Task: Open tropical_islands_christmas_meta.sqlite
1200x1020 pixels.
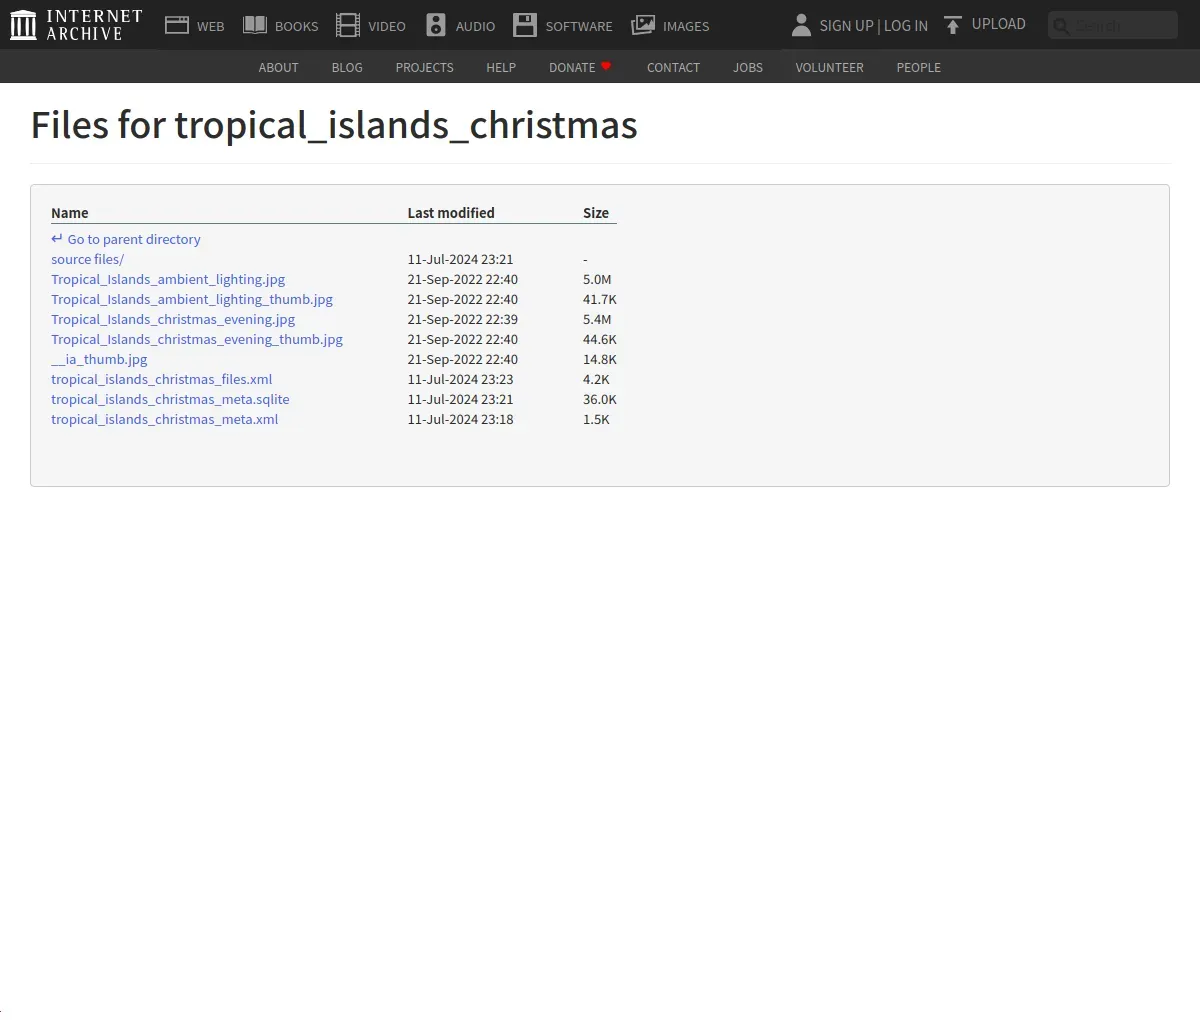Action: pyautogui.click(x=170, y=399)
